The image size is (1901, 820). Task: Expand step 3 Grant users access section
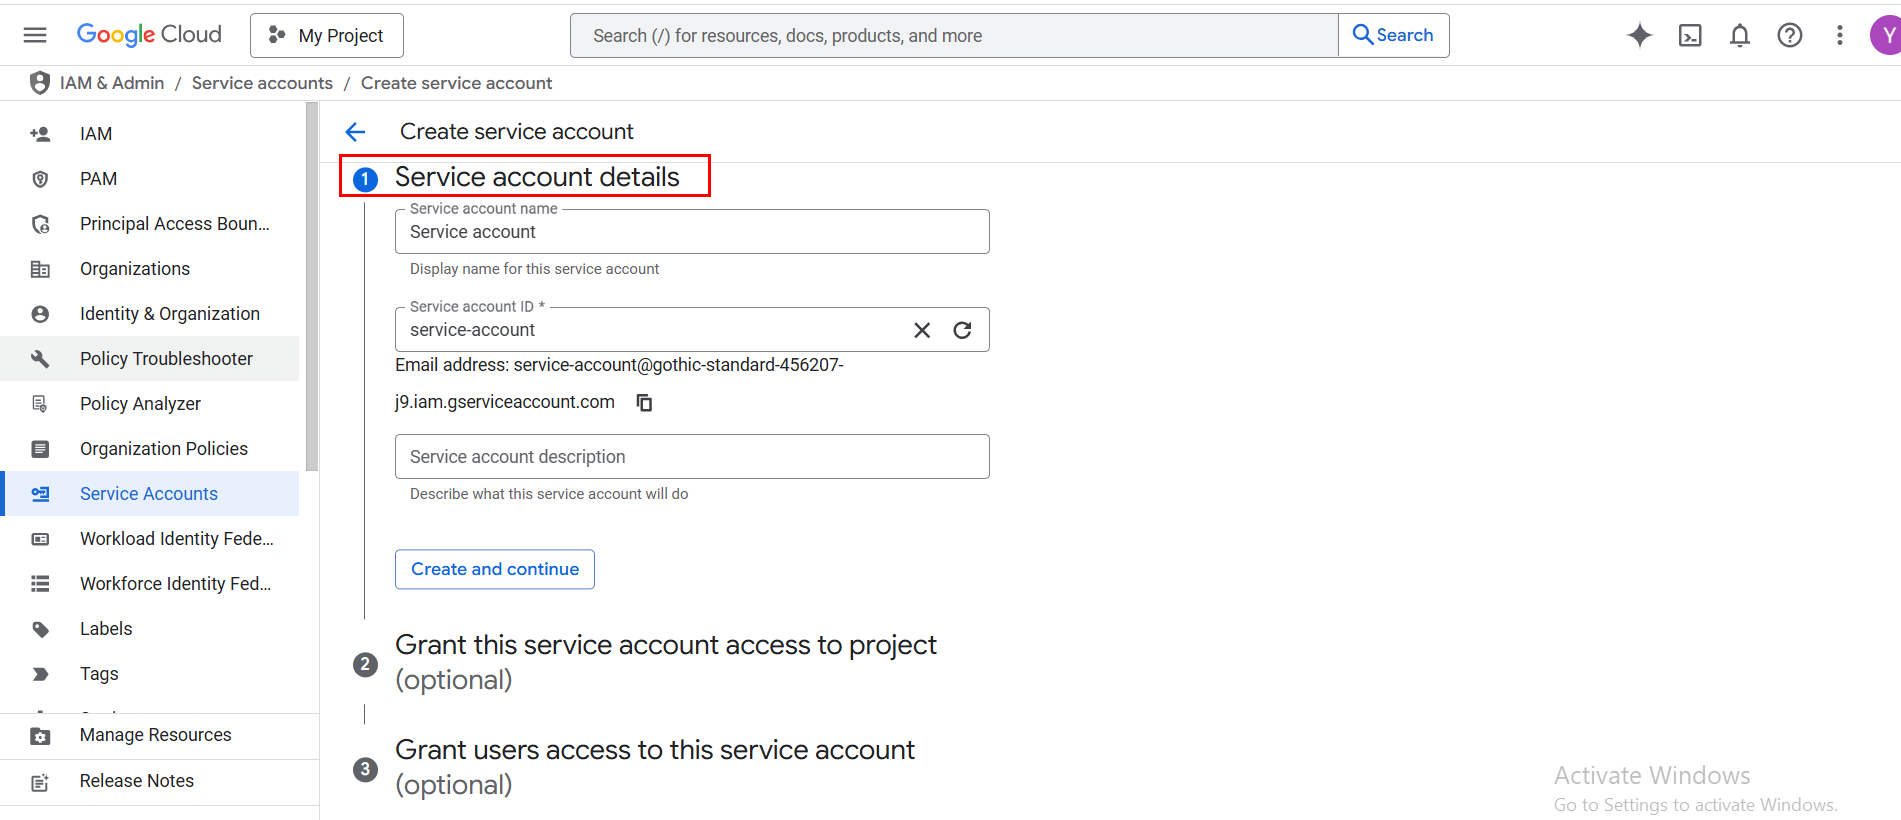(x=654, y=767)
